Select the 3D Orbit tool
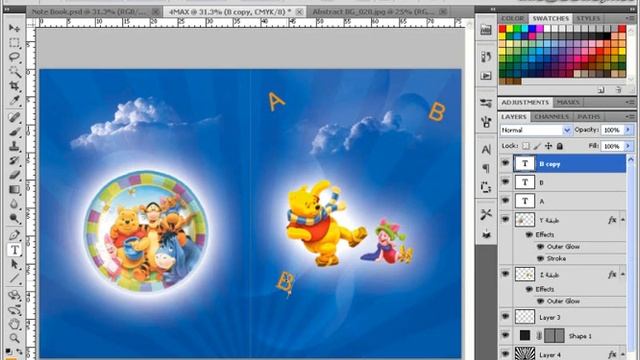 pos(14,310)
